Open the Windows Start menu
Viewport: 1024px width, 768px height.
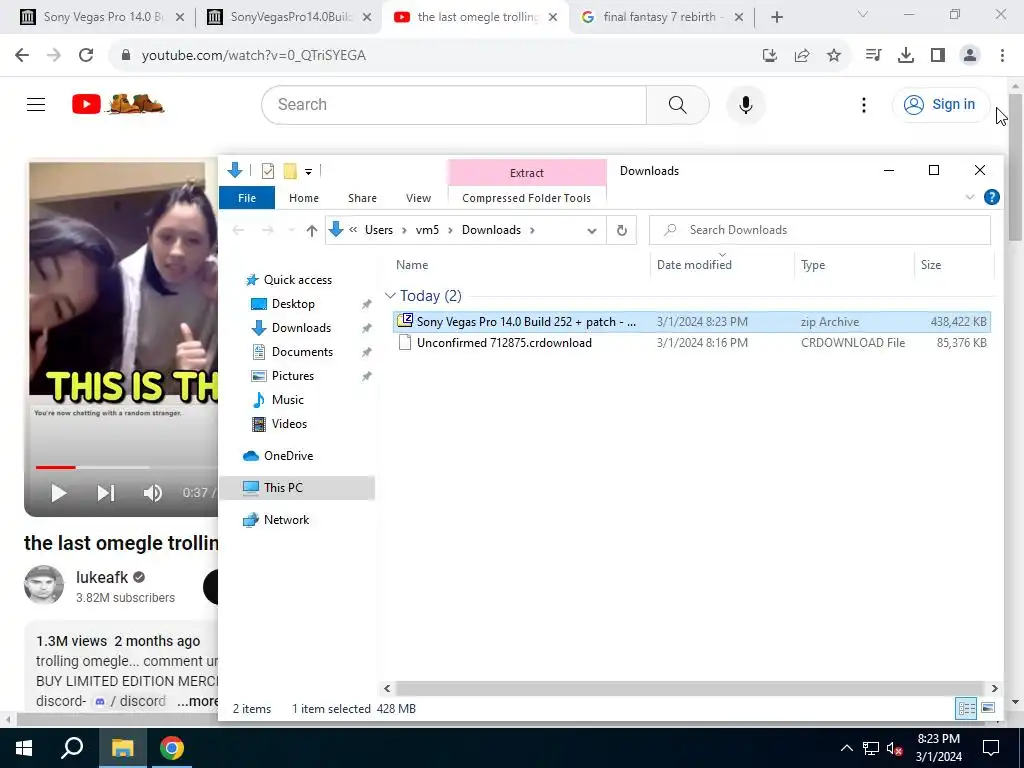(24, 748)
